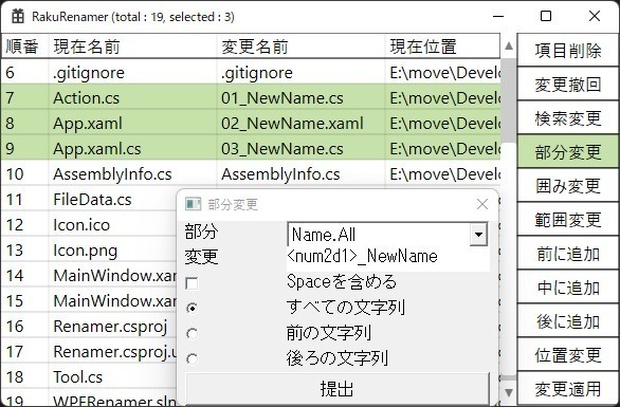Open the Name.All dropdown arrow
The height and width of the screenshot is (407, 620).
pyautogui.click(x=478, y=235)
